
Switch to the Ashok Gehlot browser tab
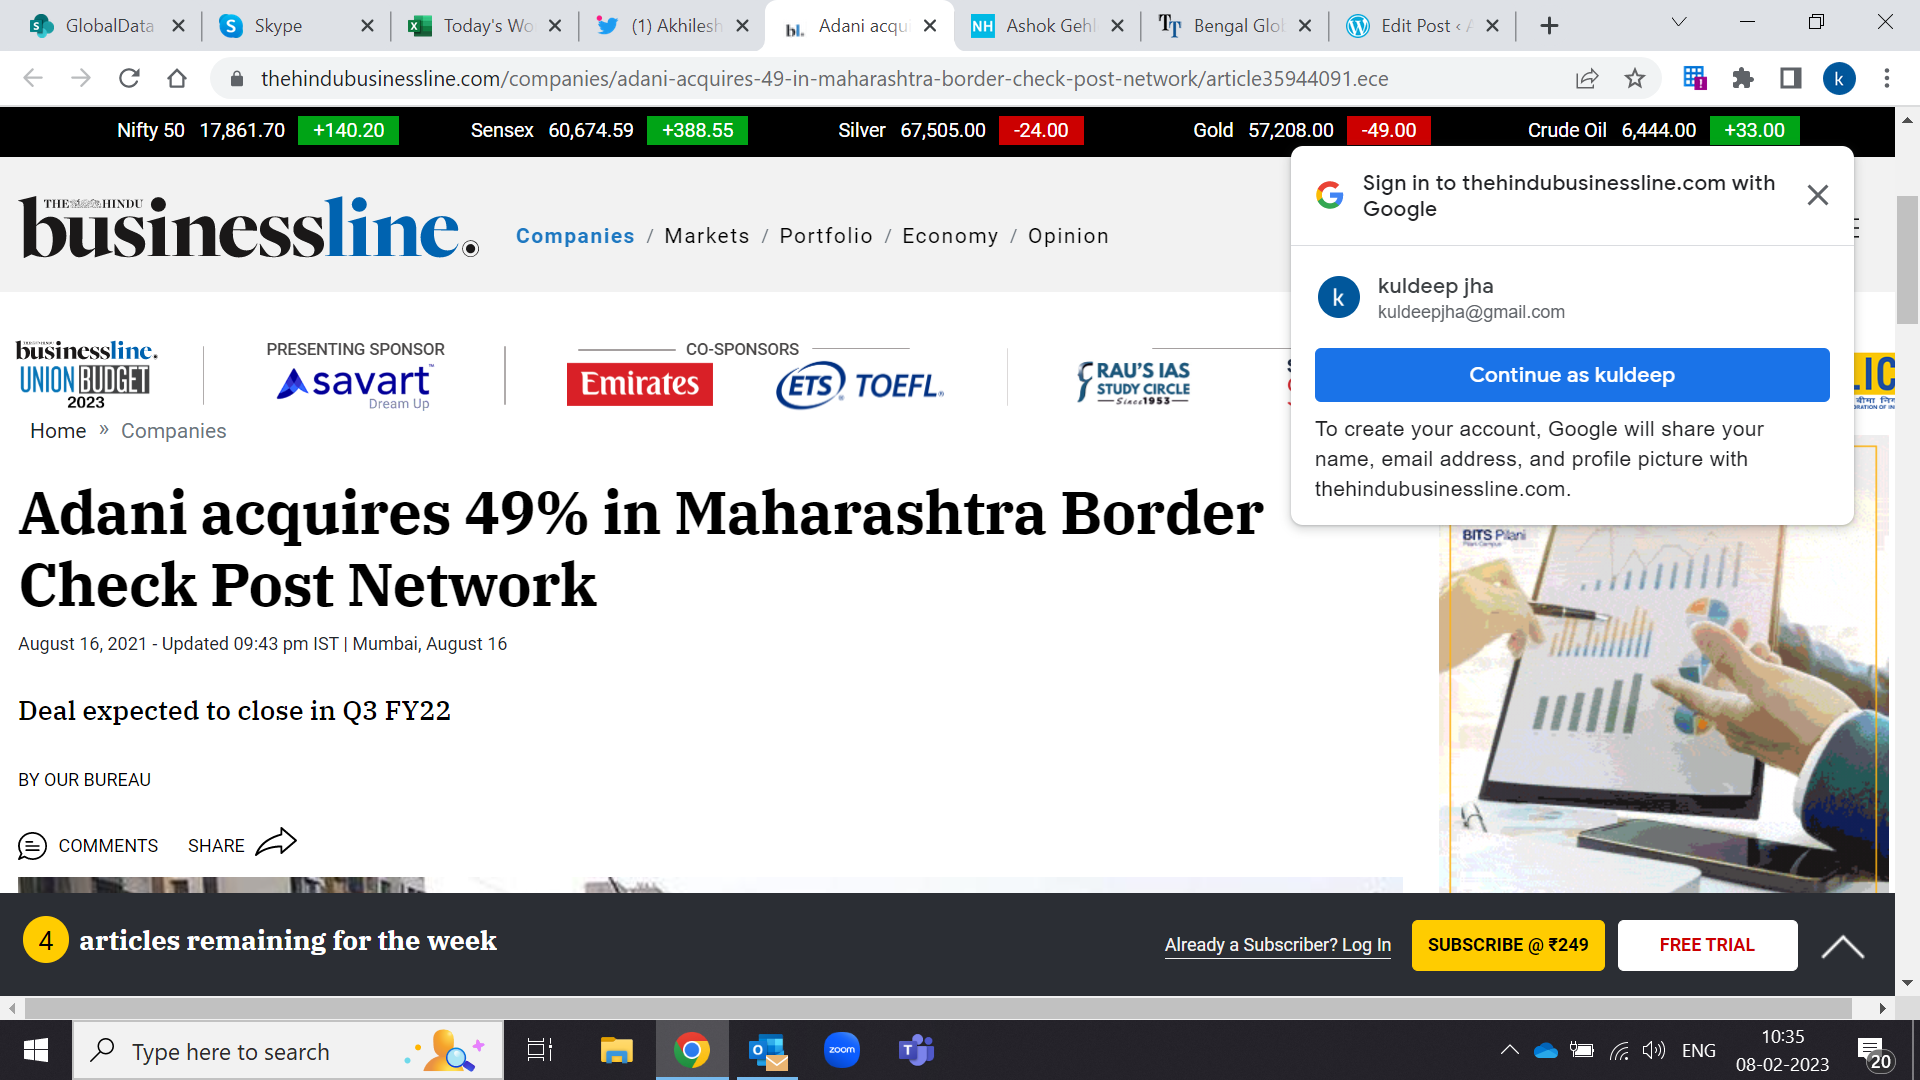coord(1048,26)
